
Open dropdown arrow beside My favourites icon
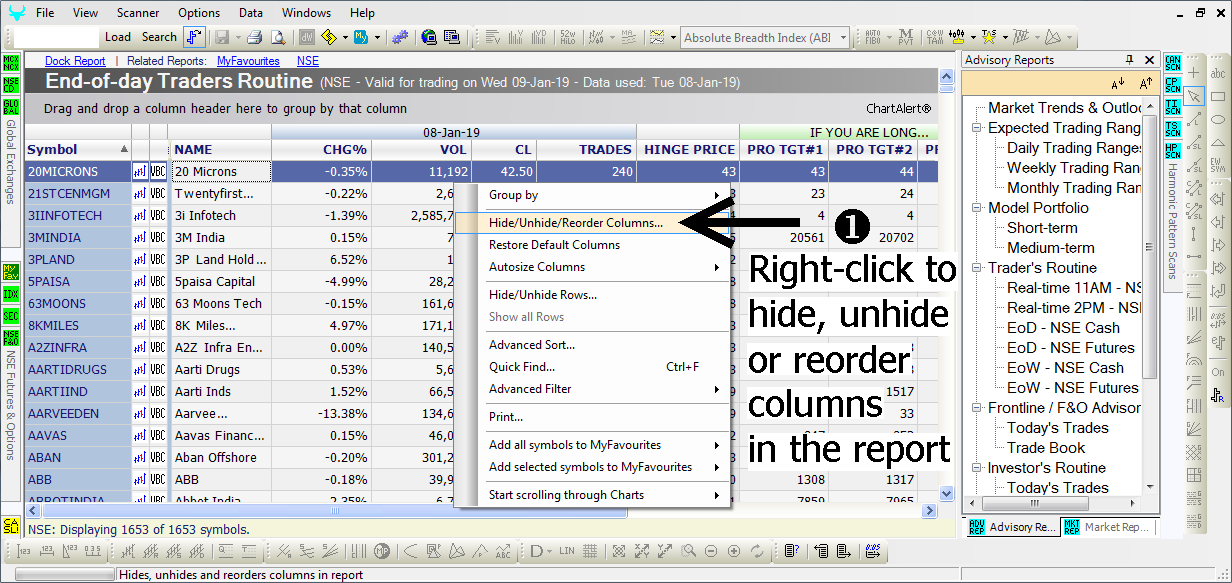[x=377, y=38]
